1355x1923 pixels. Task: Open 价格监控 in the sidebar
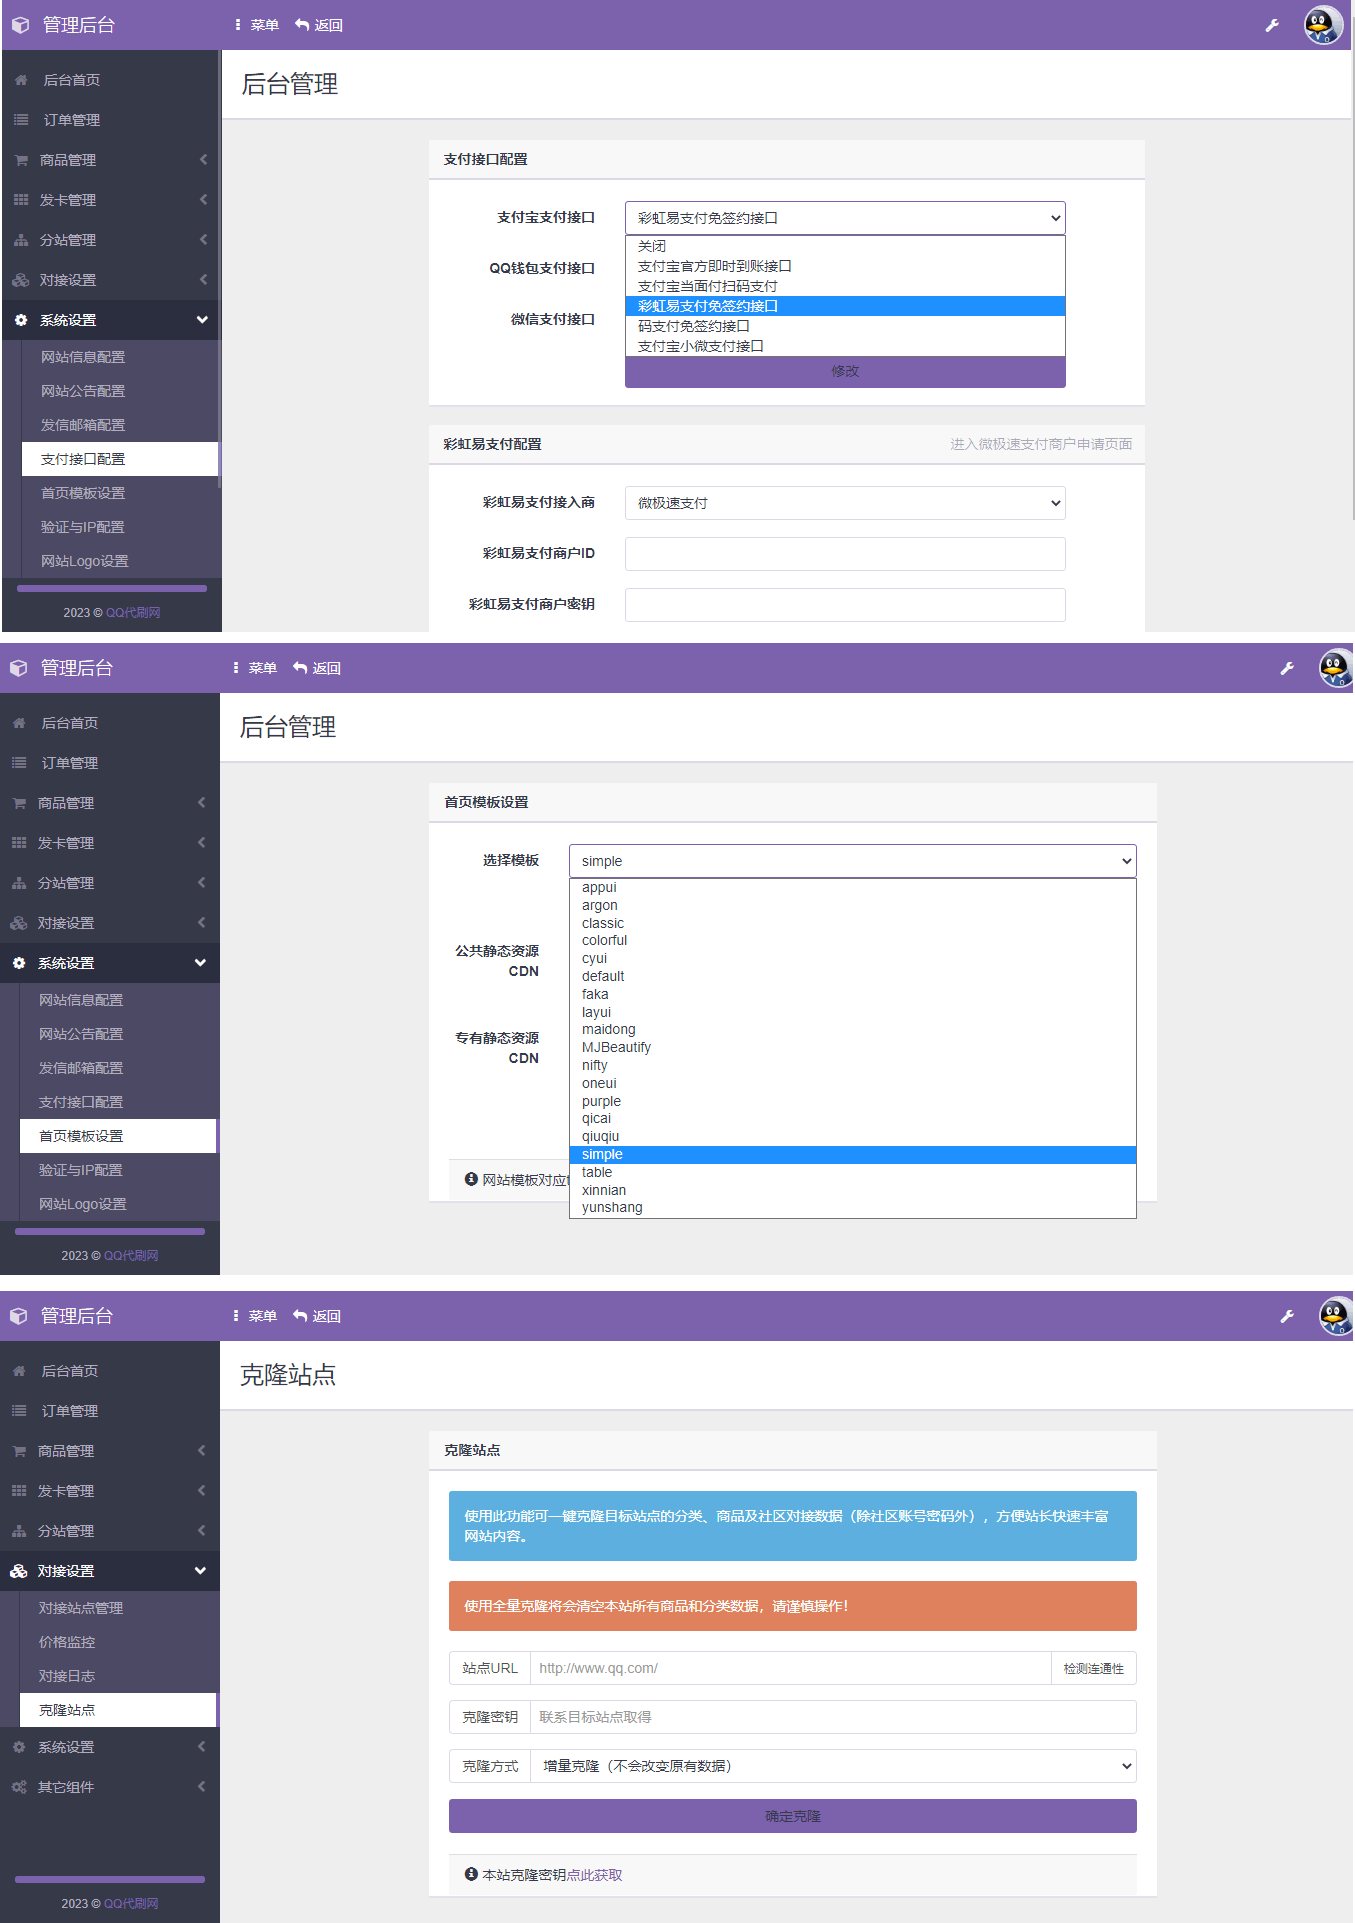(x=67, y=1642)
